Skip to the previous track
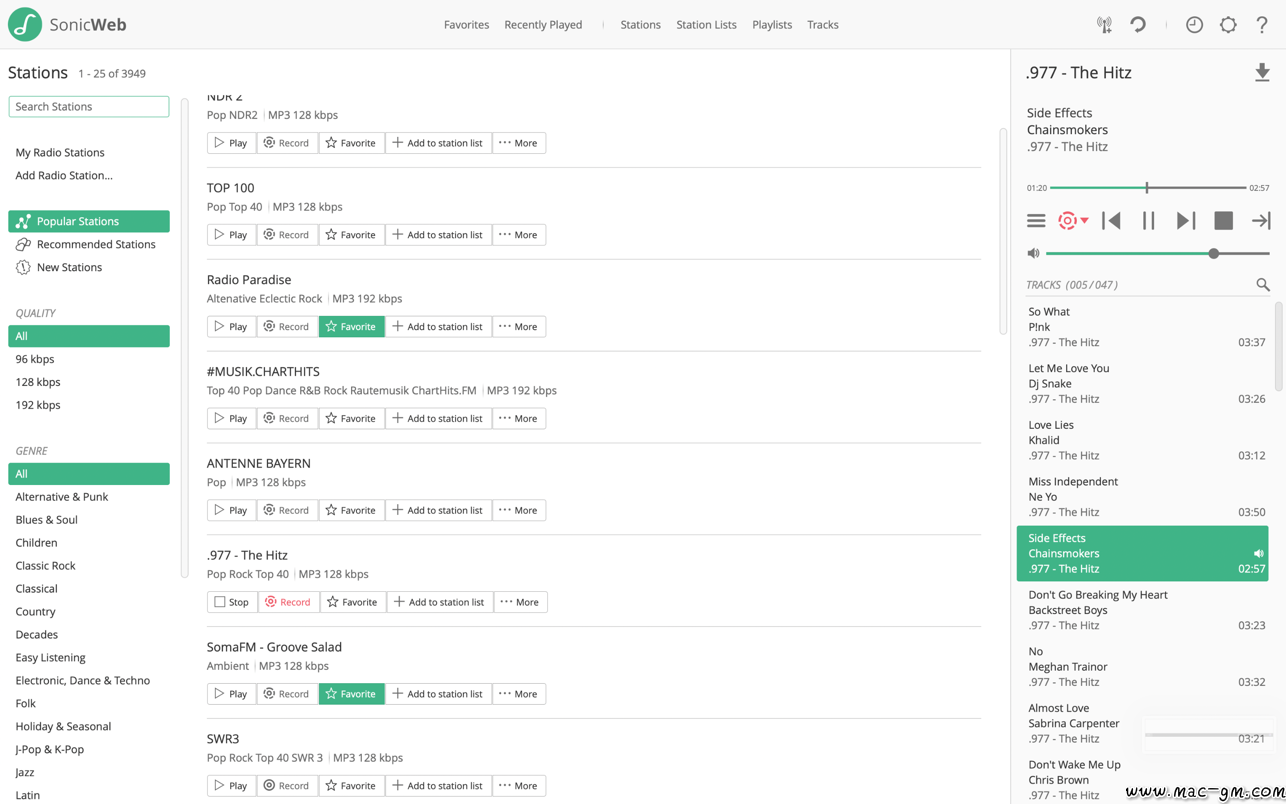The height and width of the screenshot is (804, 1286). point(1111,221)
